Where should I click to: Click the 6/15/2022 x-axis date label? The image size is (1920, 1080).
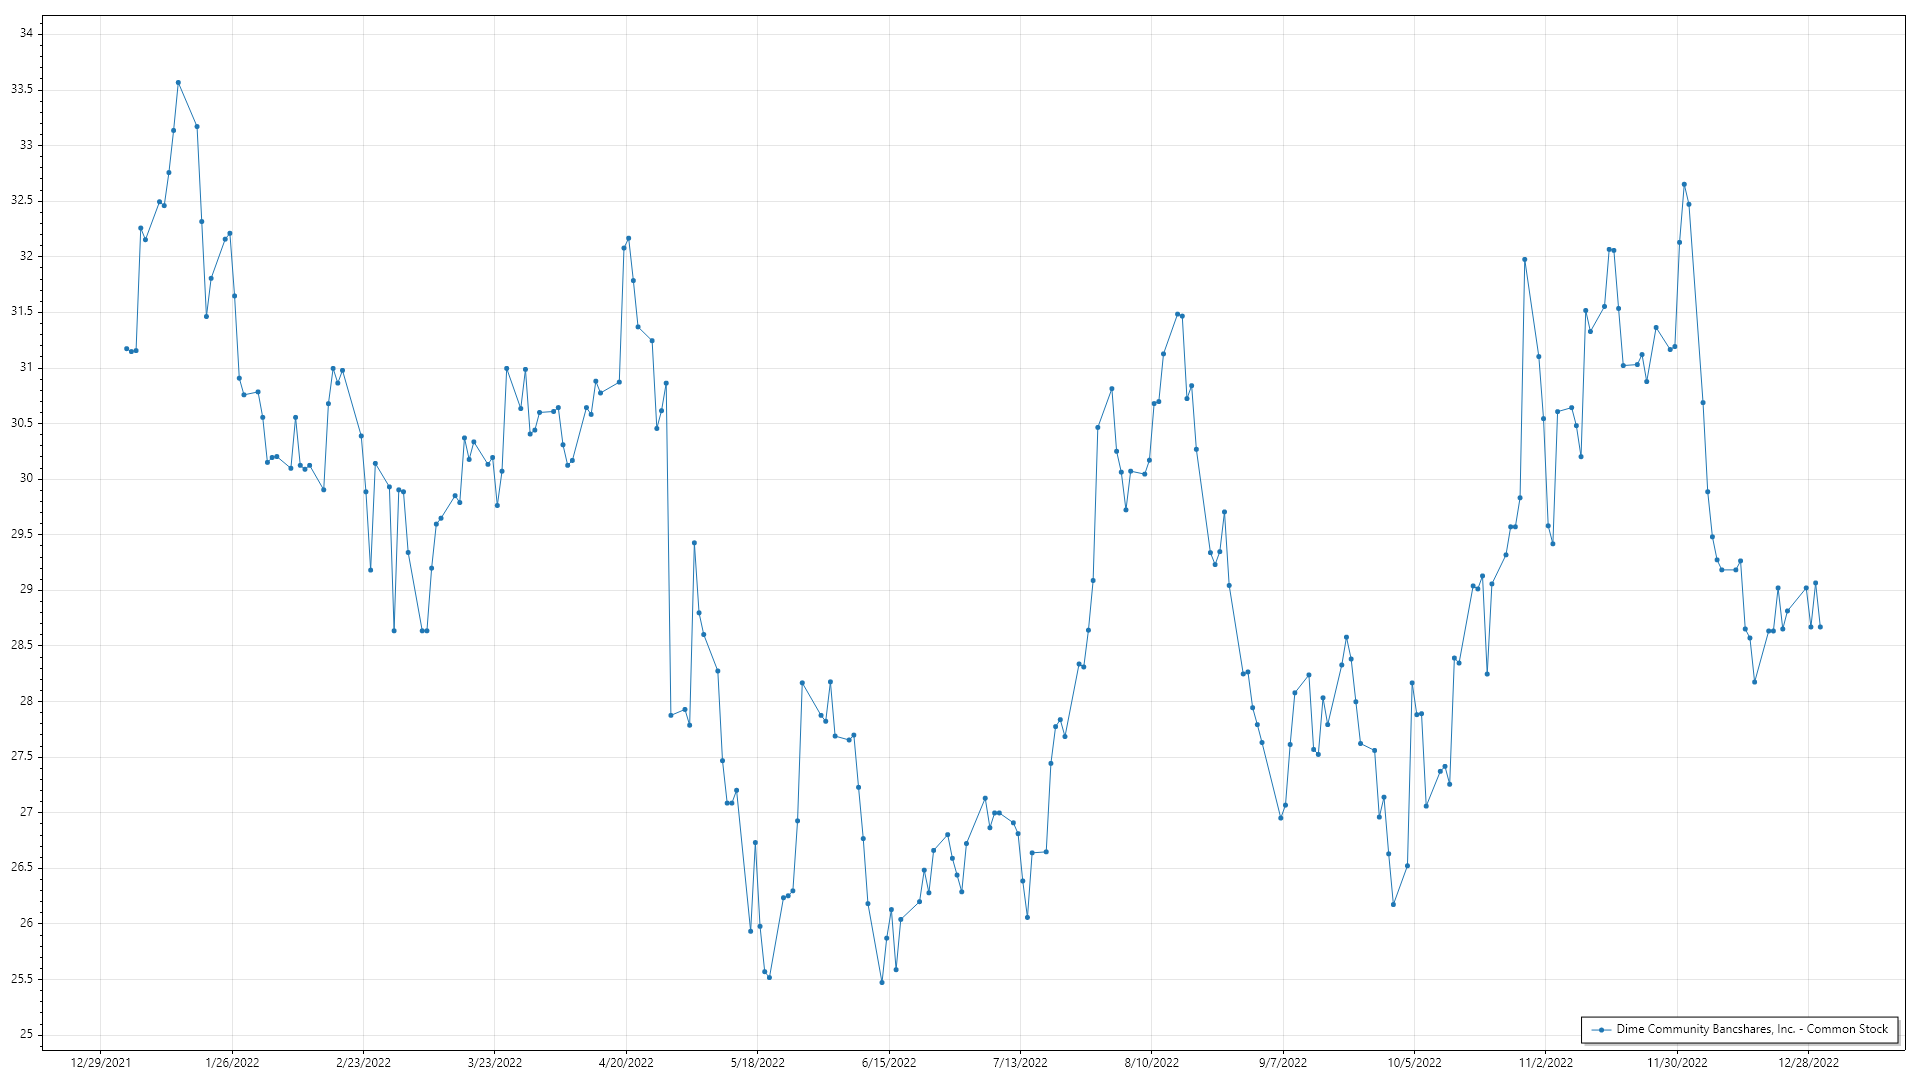coord(889,1063)
